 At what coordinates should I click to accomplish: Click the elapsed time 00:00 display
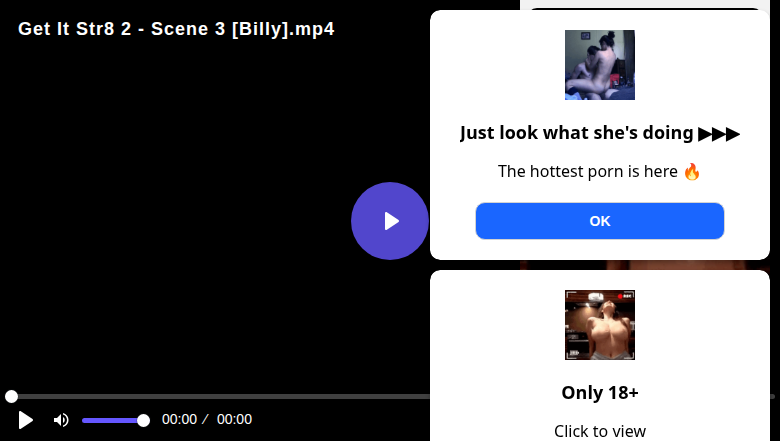(180, 420)
